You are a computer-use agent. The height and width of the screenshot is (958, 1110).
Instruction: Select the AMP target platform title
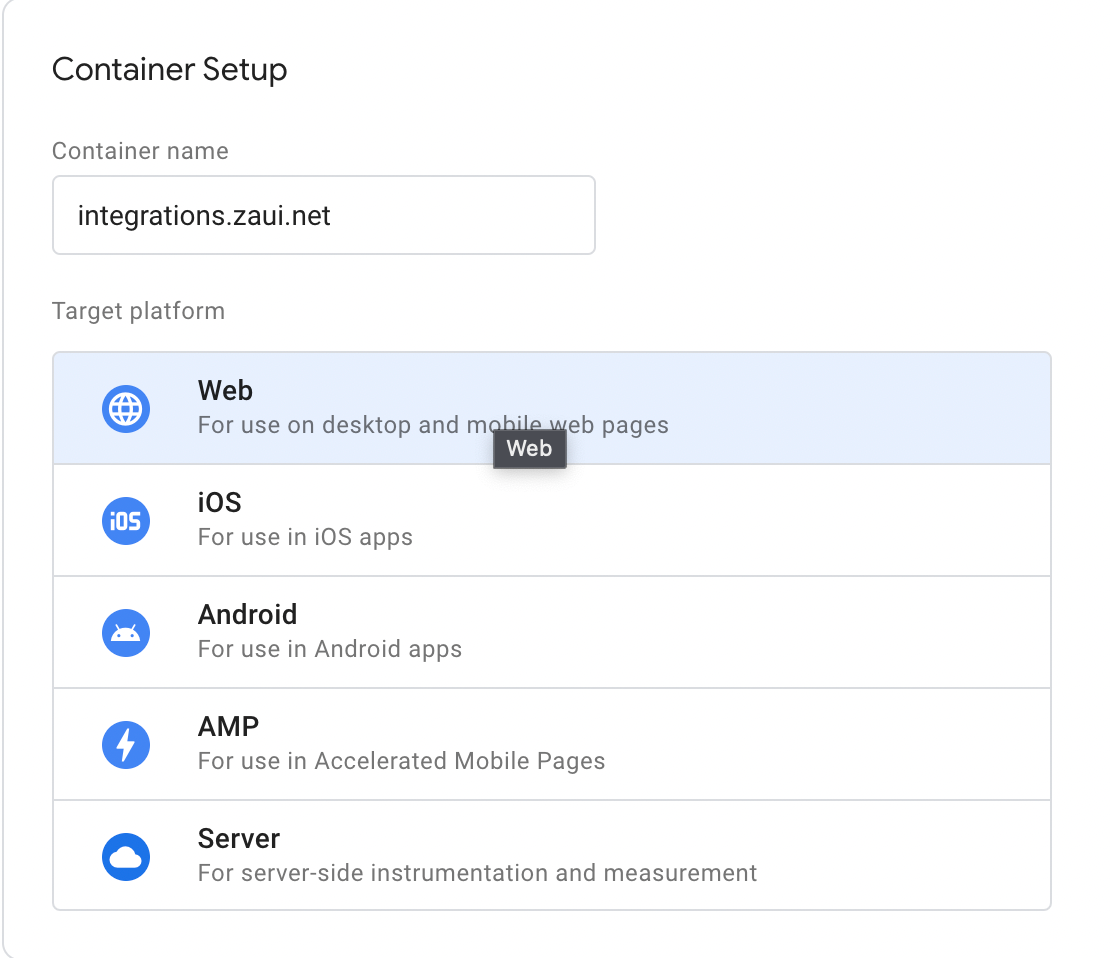(x=228, y=726)
